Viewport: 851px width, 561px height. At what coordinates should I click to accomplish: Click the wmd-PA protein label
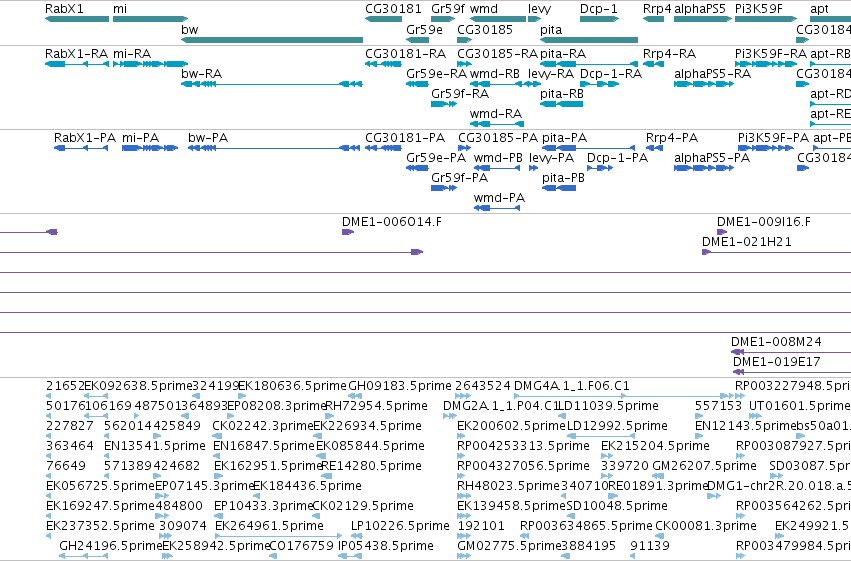(499, 197)
